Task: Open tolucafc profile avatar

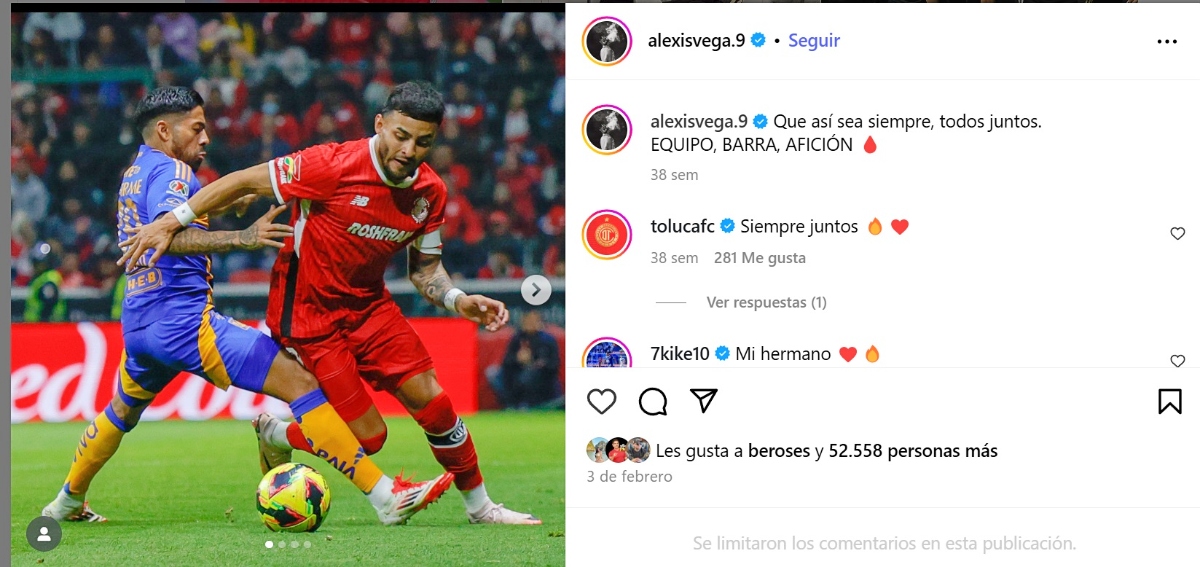Action: point(607,235)
